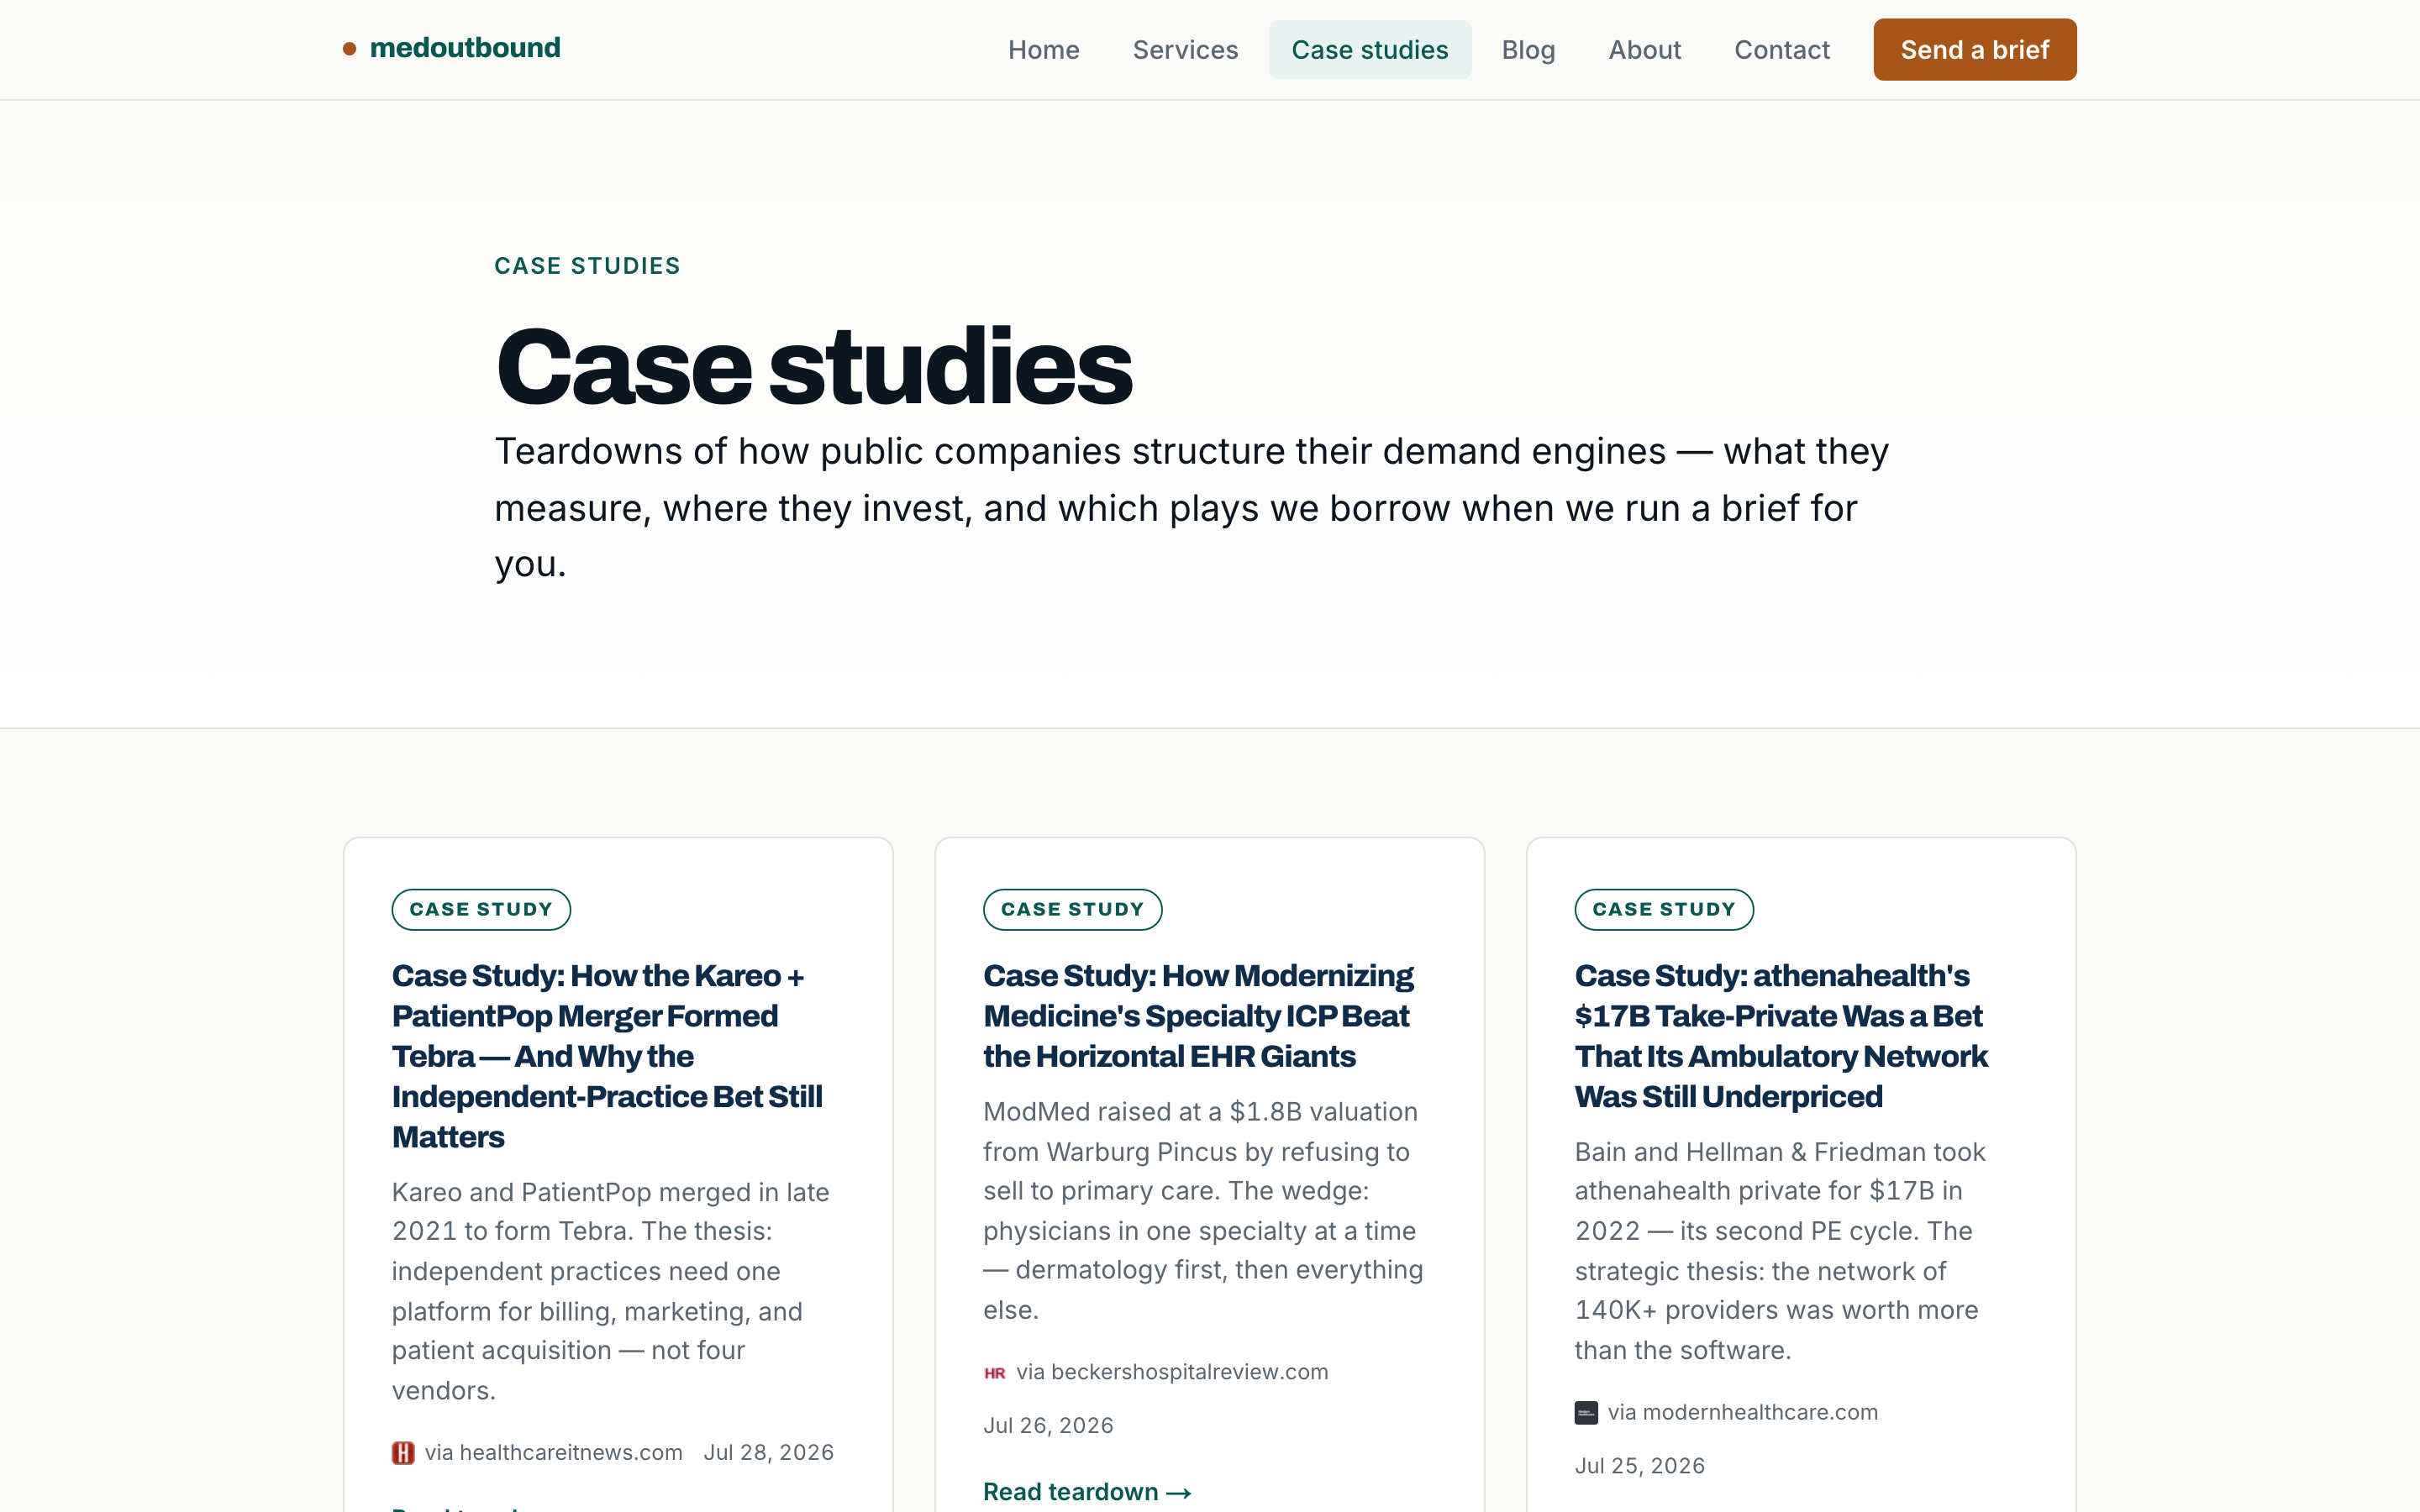Click the large Case studies heading
Viewport: 2420px width, 1512px height.
coord(813,367)
